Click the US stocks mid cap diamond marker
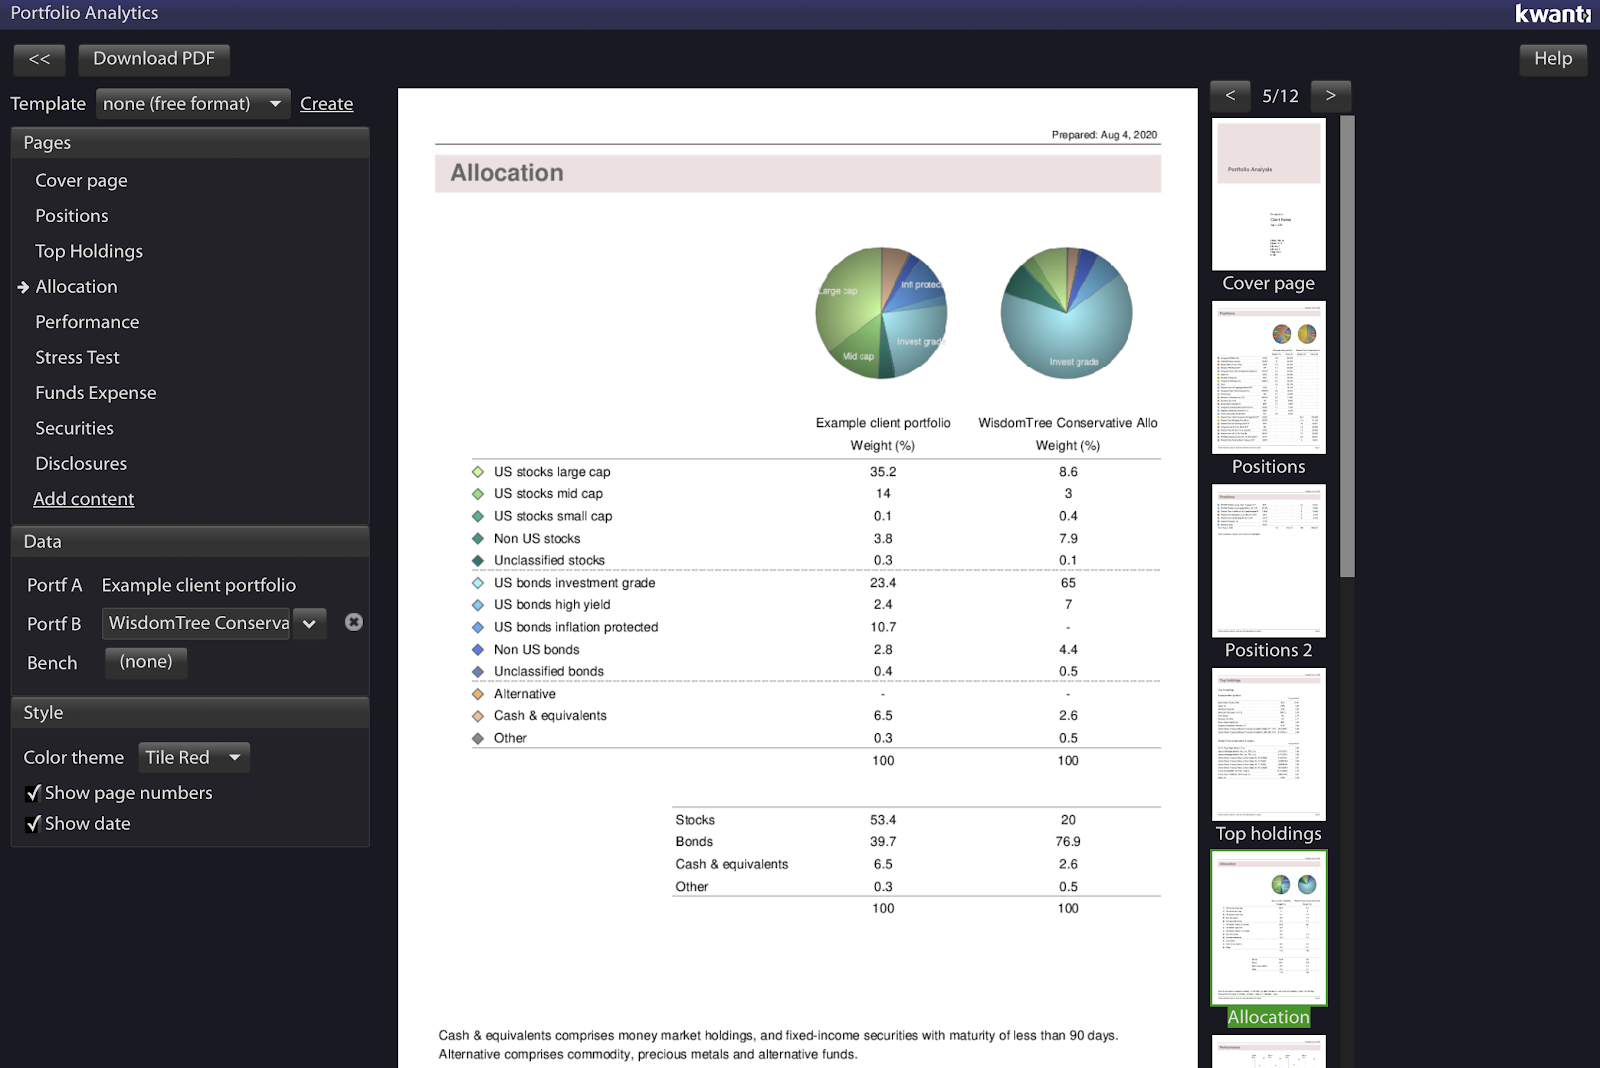Image resolution: width=1600 pixels, height=1068 pixels. [x=478, y=494]
